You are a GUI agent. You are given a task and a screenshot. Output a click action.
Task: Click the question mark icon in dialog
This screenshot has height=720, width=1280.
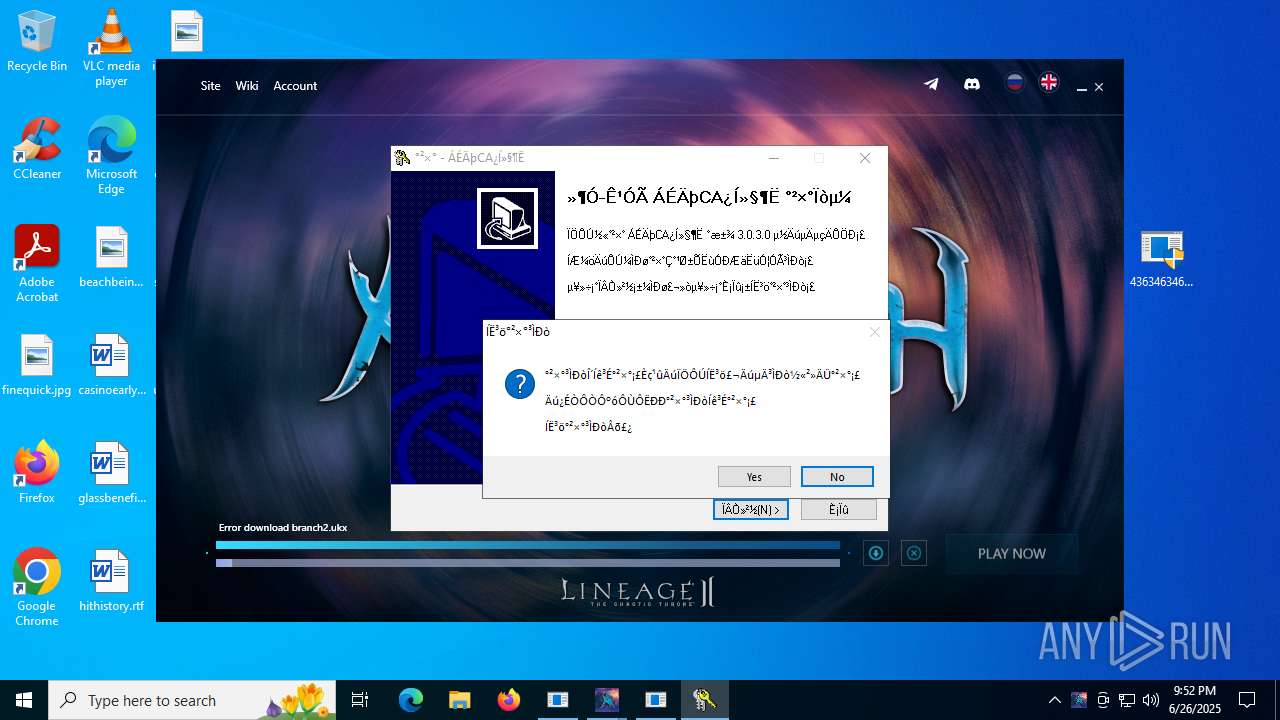coord(520,384)
